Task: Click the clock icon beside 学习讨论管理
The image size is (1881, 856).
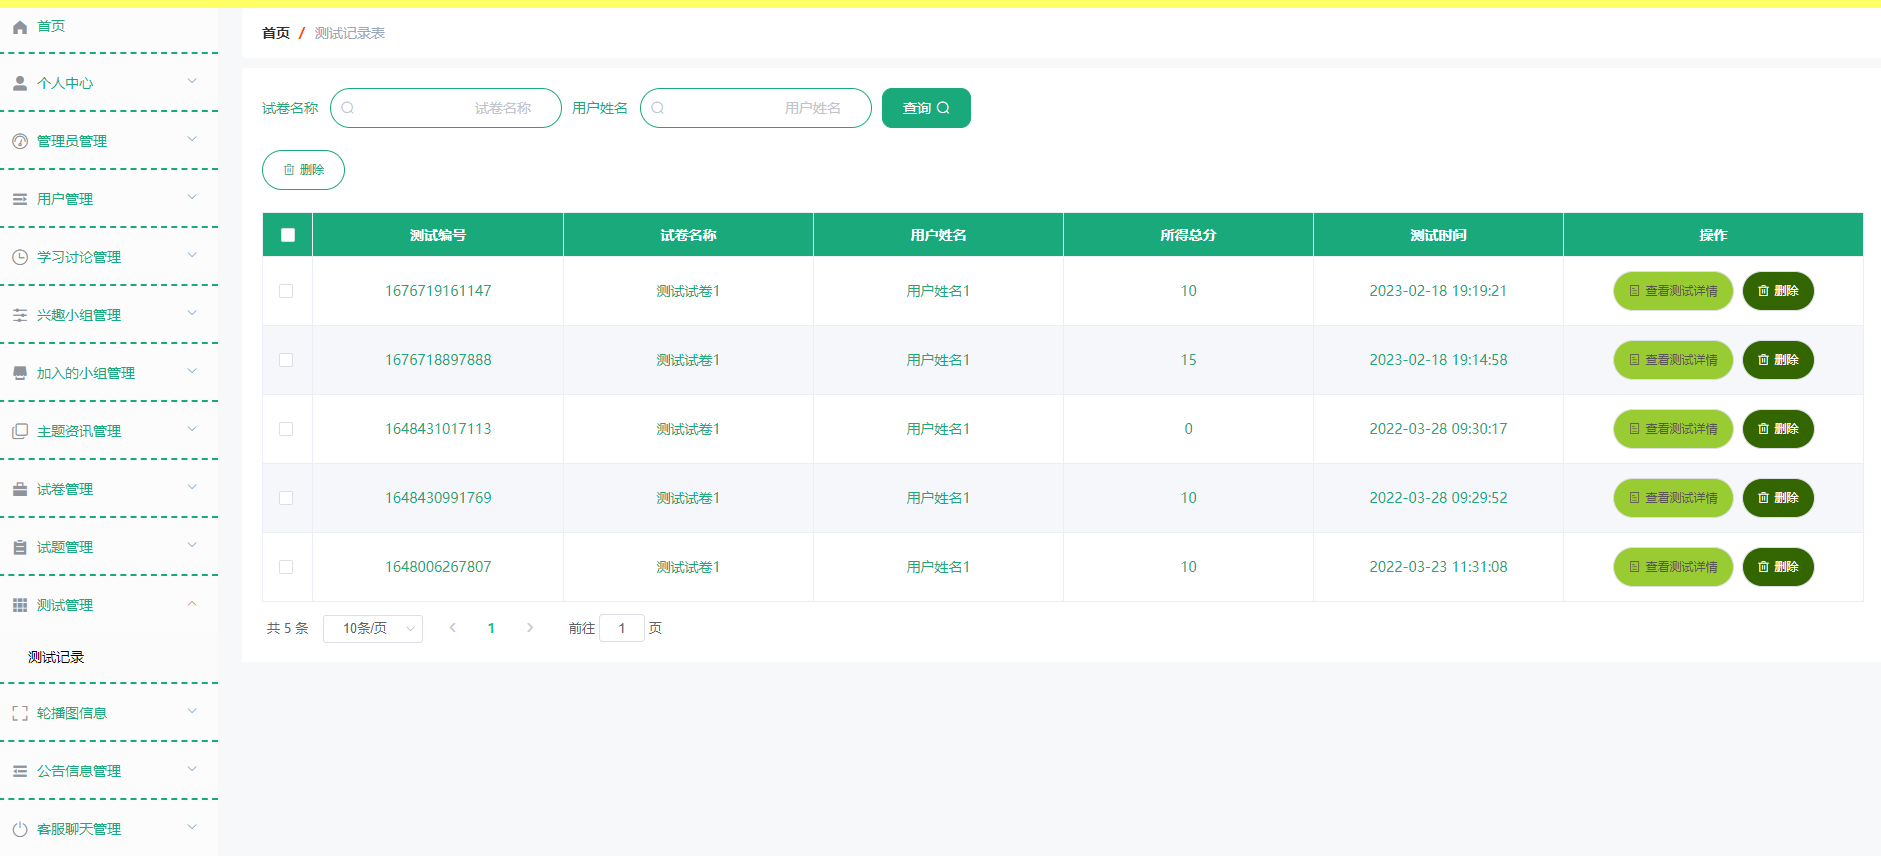Action: point(20,257)
